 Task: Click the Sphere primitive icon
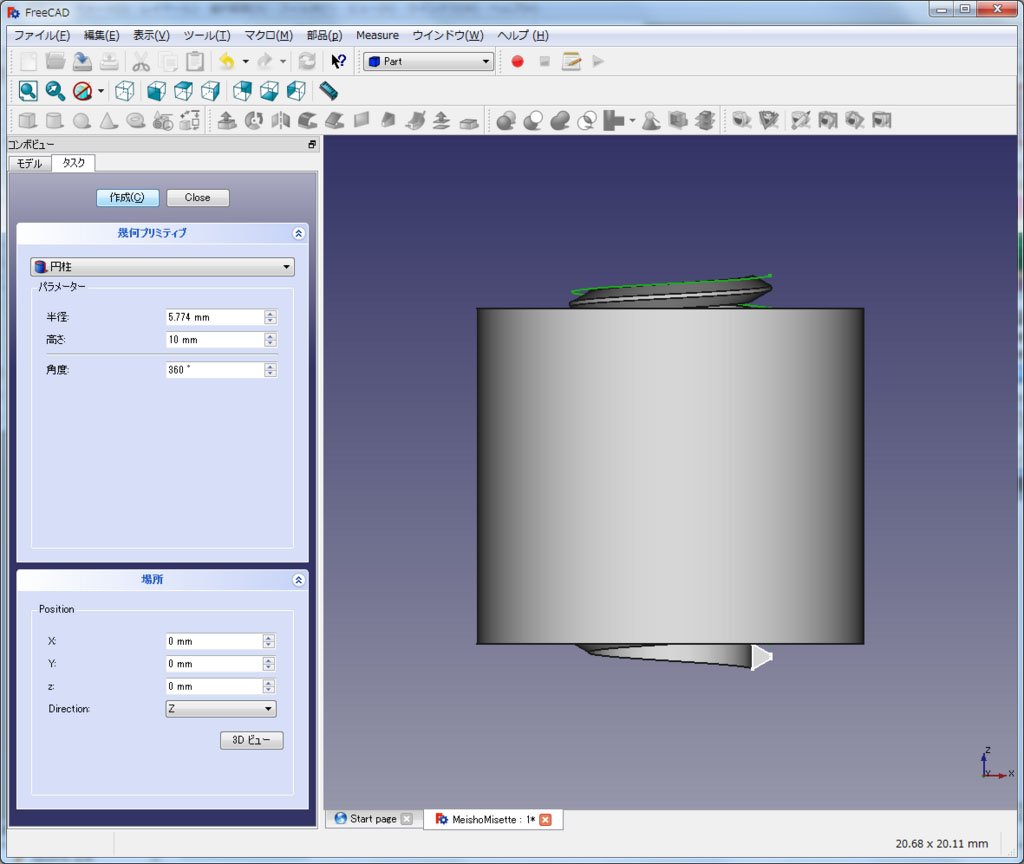click(x=82, y=120)
